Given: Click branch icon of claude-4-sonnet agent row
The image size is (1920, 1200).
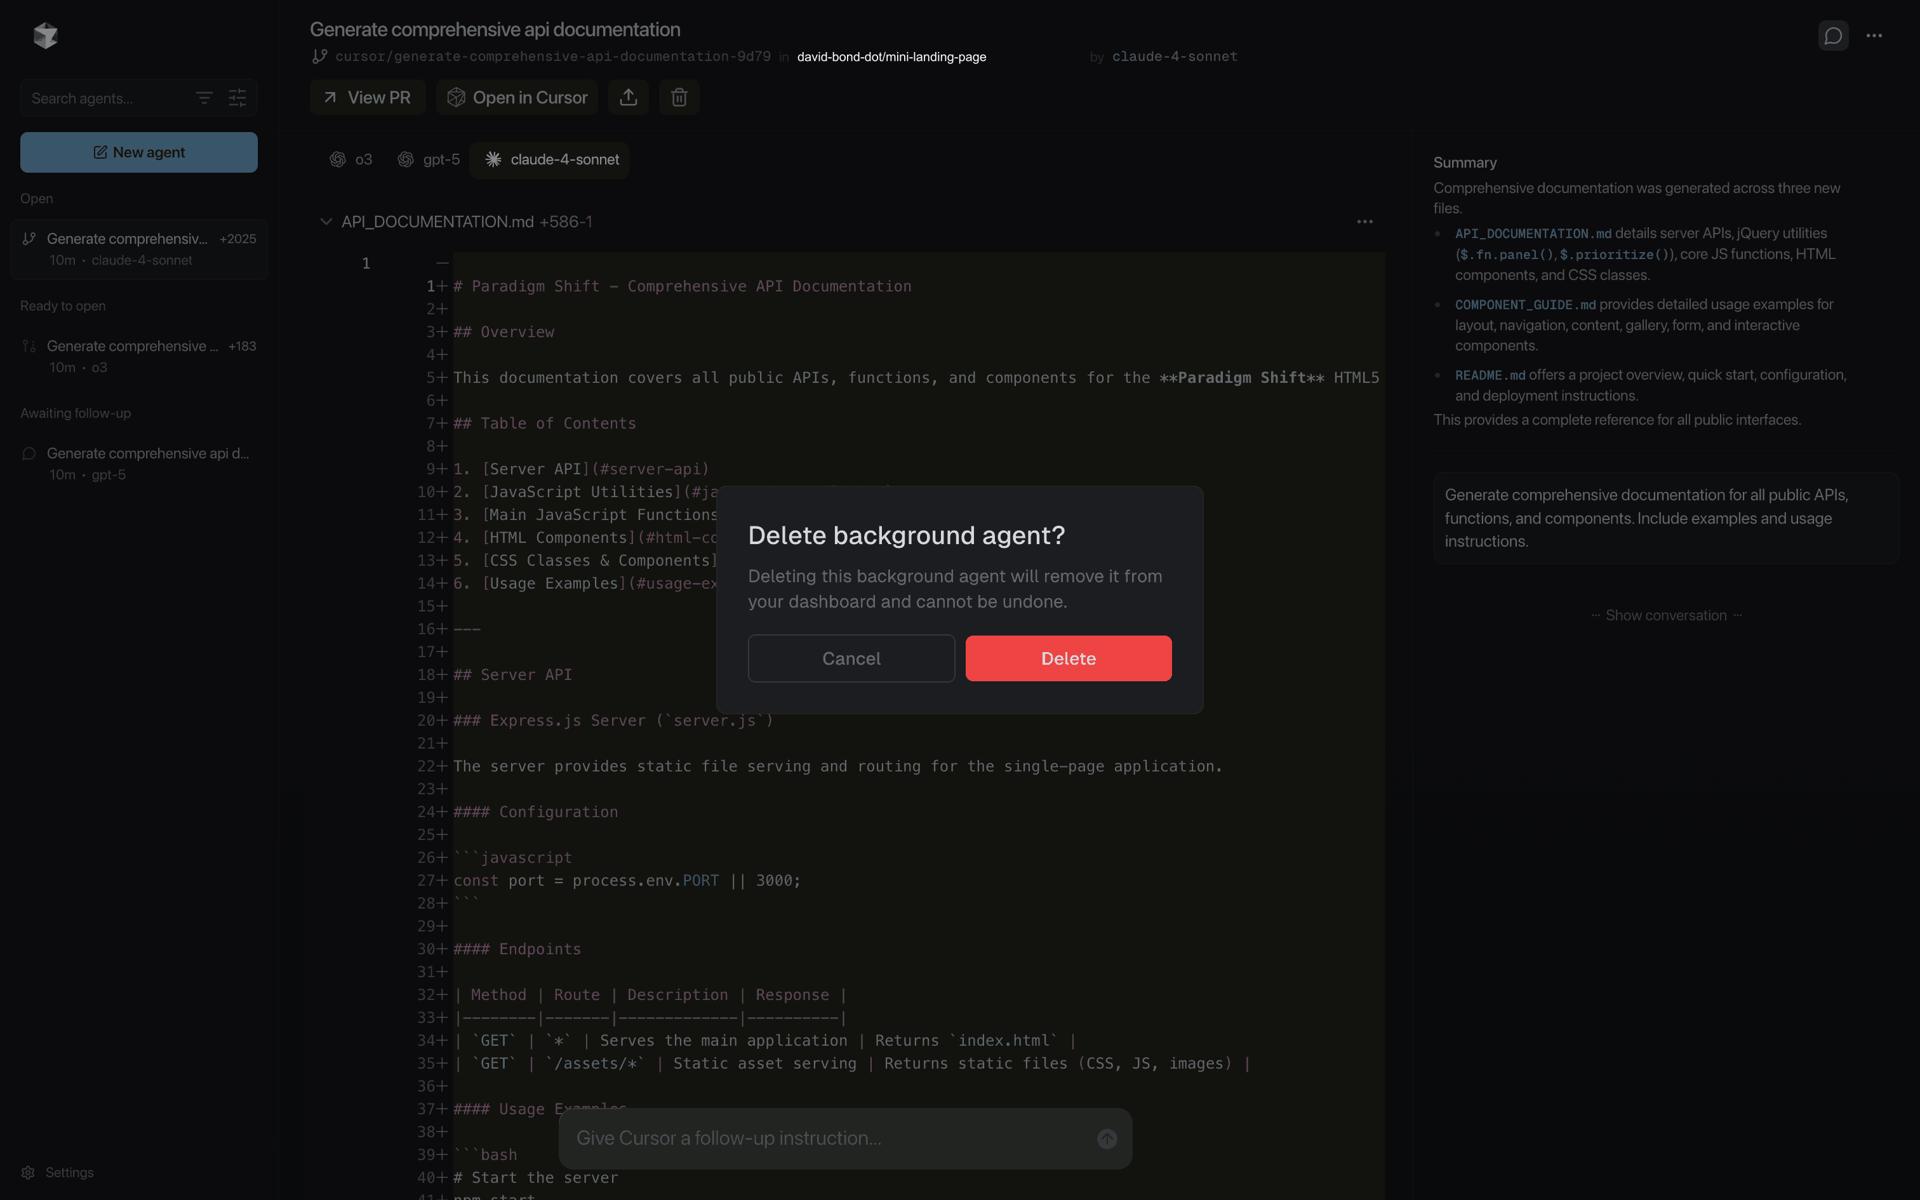Looking at the screenshot, I should 29,238.
